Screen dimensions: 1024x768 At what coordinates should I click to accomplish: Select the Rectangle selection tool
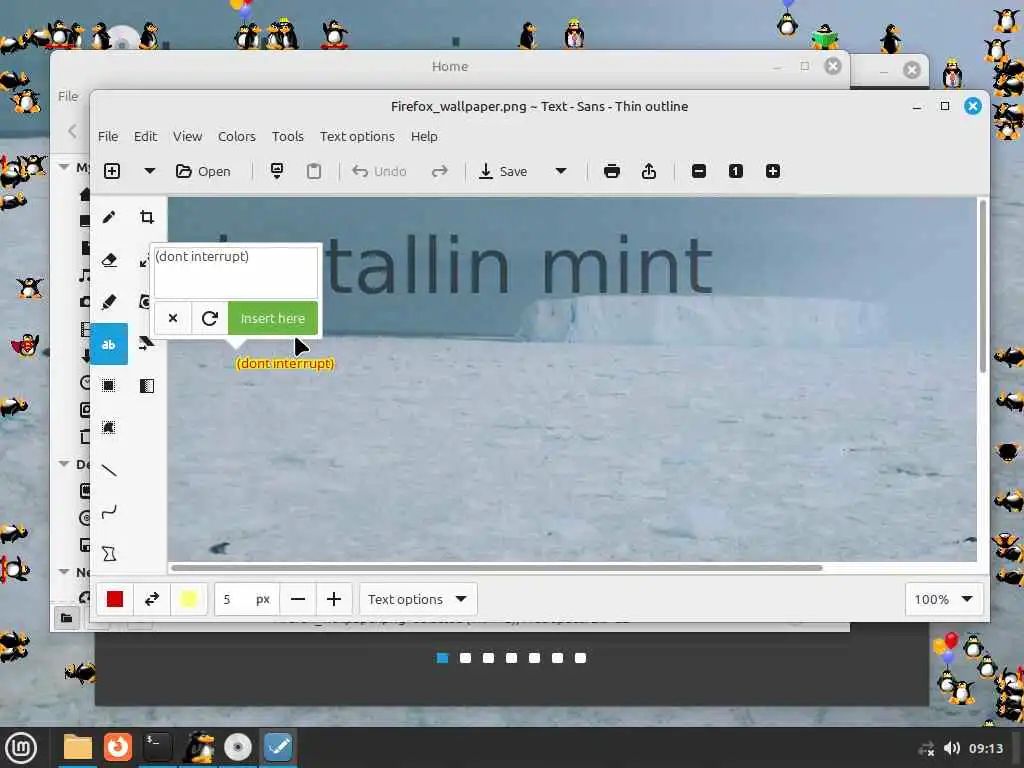[109, 385]
